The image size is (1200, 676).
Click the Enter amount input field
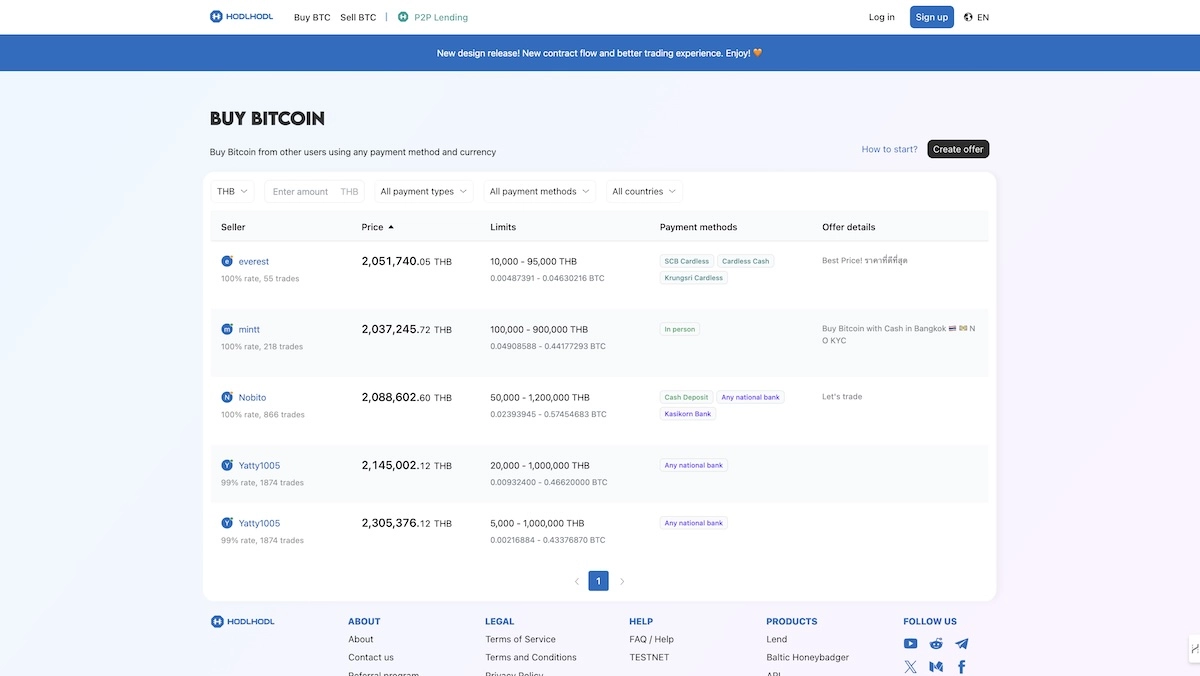pyautogui.click(x=314, y=191)
